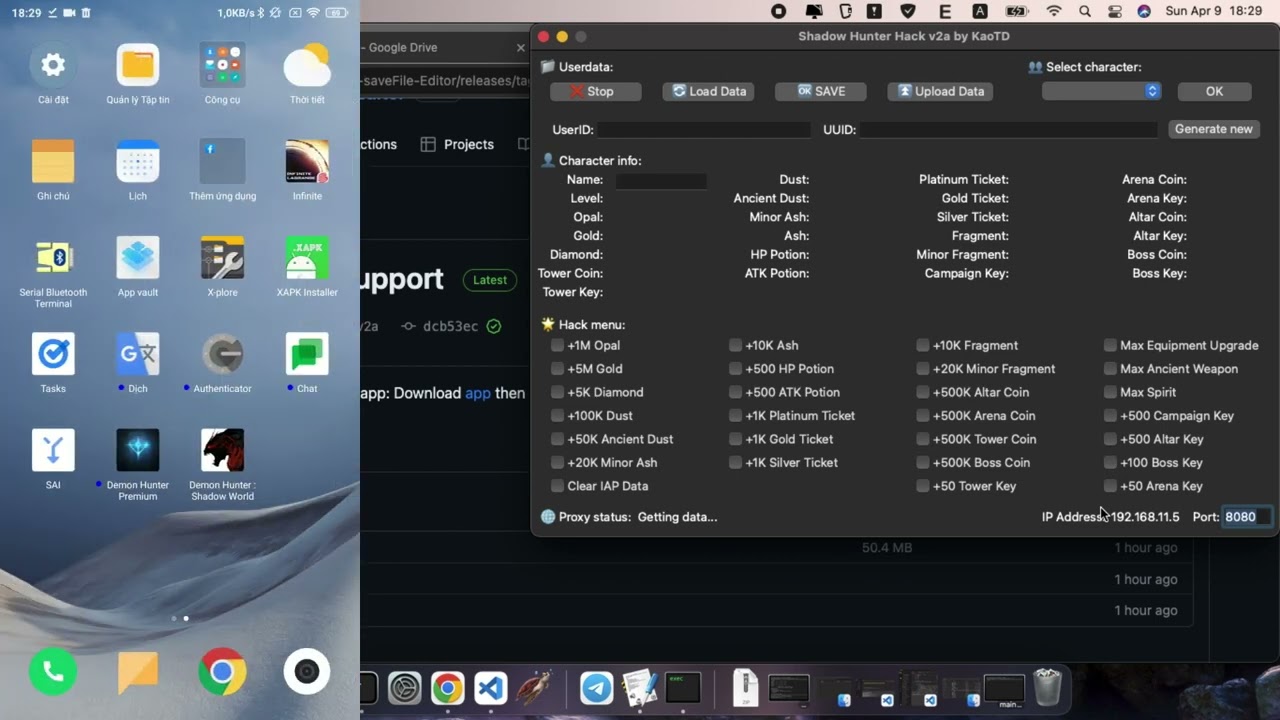Open Chrome in the phone dock
This screenshot has width=1280, height=720.
[222, 673]
